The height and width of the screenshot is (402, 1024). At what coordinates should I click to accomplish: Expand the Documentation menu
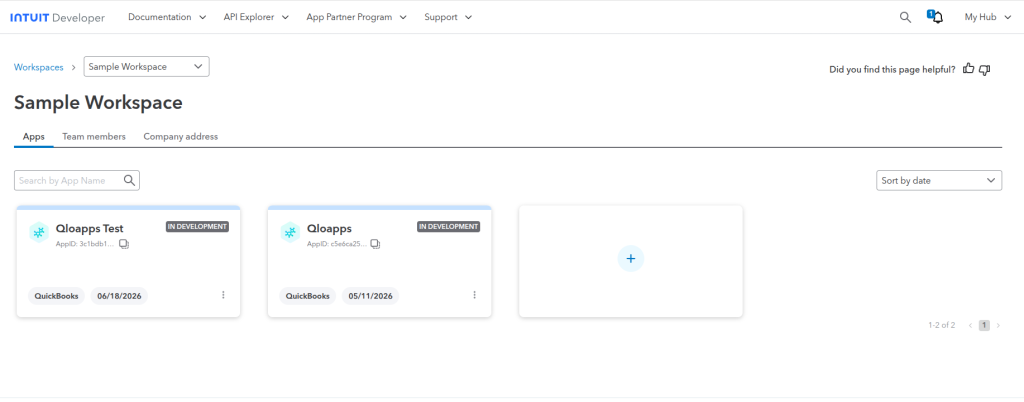[x=167, y=17]
